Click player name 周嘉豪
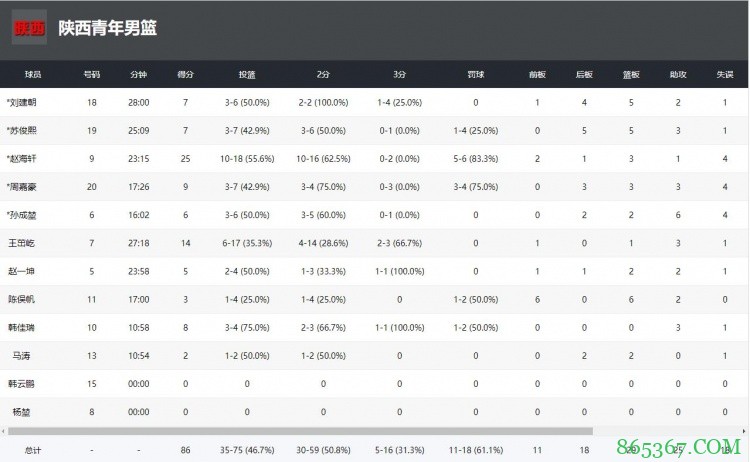Image resolution: width=750 pixels, height=462 pixels. click(x=23, y=186)
